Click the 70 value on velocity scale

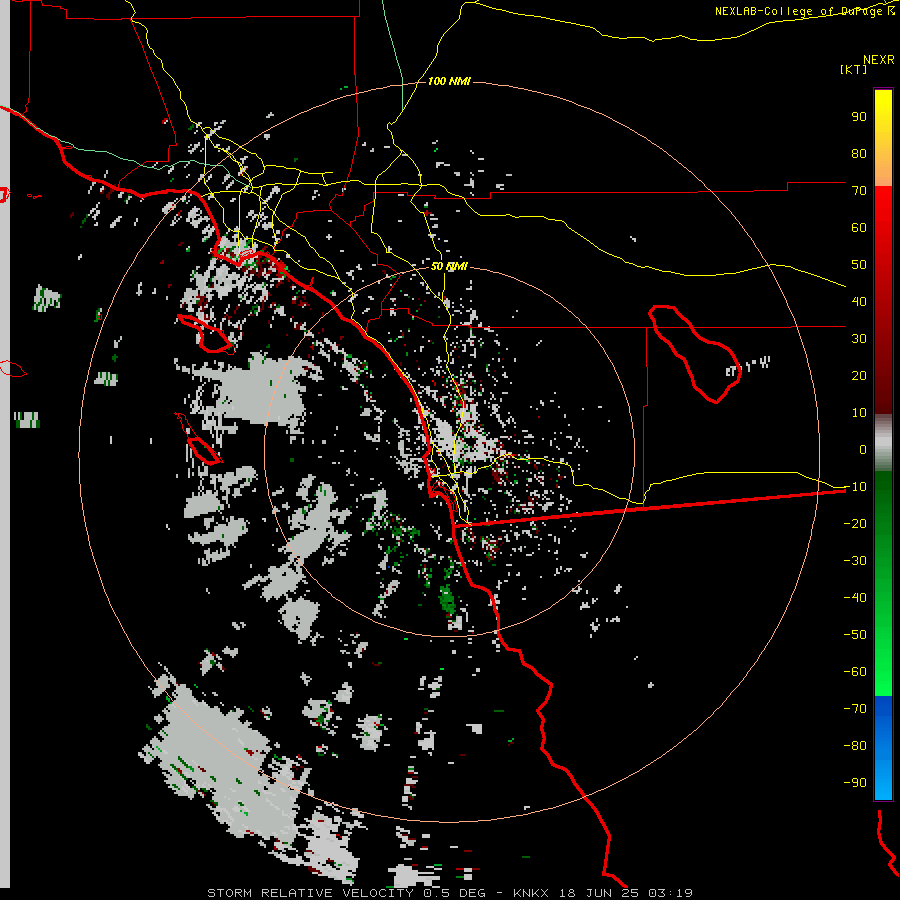pos(859,191)
